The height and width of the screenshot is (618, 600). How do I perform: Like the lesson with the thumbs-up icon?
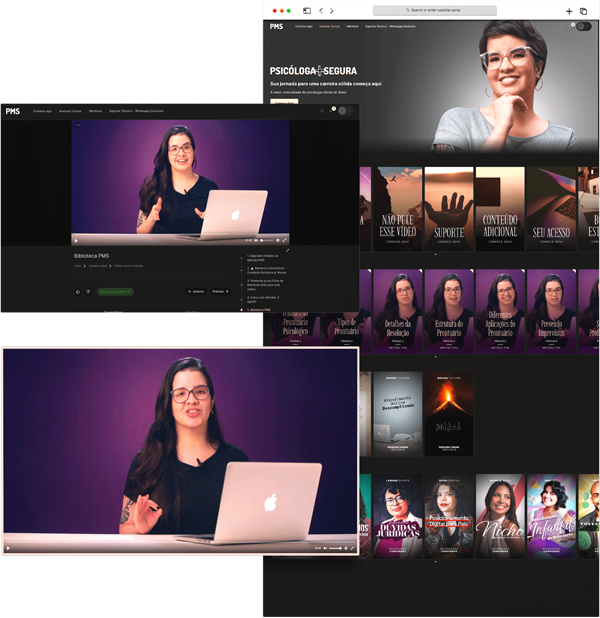[x=78, y=292]
